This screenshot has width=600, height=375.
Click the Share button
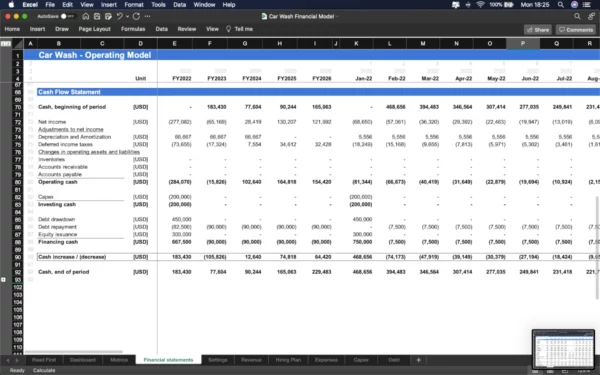coord(538,29)
